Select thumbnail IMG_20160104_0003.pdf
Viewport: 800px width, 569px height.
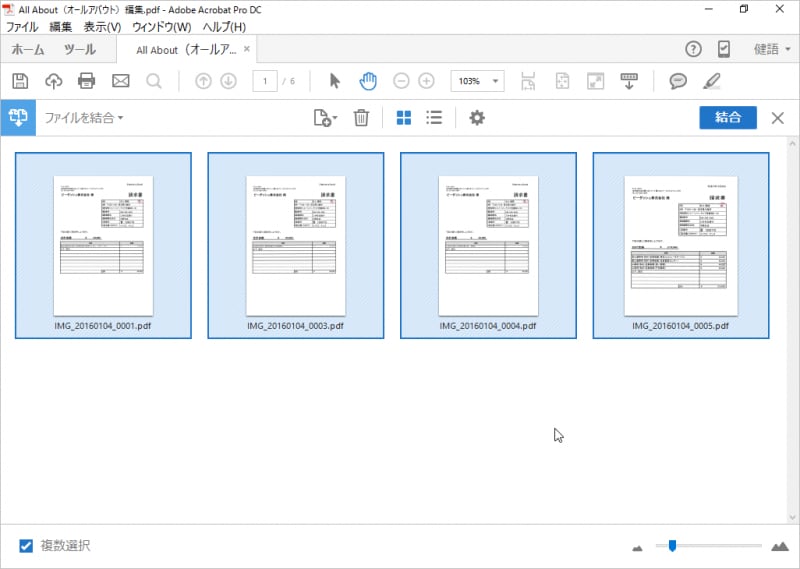tap(295, 245)
